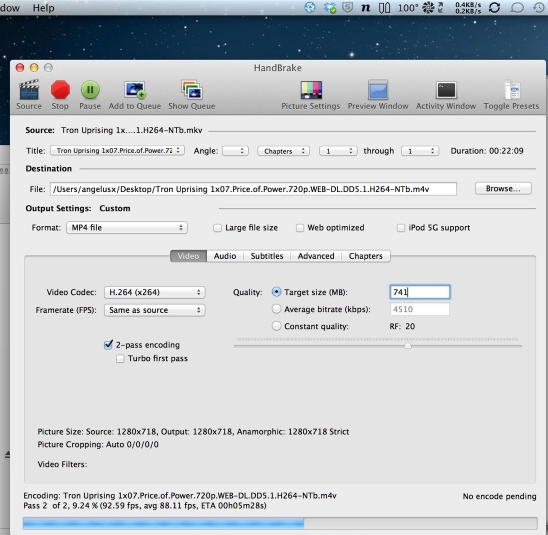The image size is (548, 535).
Task: Select Target size (MB) radio button
Action: (276, 292)
